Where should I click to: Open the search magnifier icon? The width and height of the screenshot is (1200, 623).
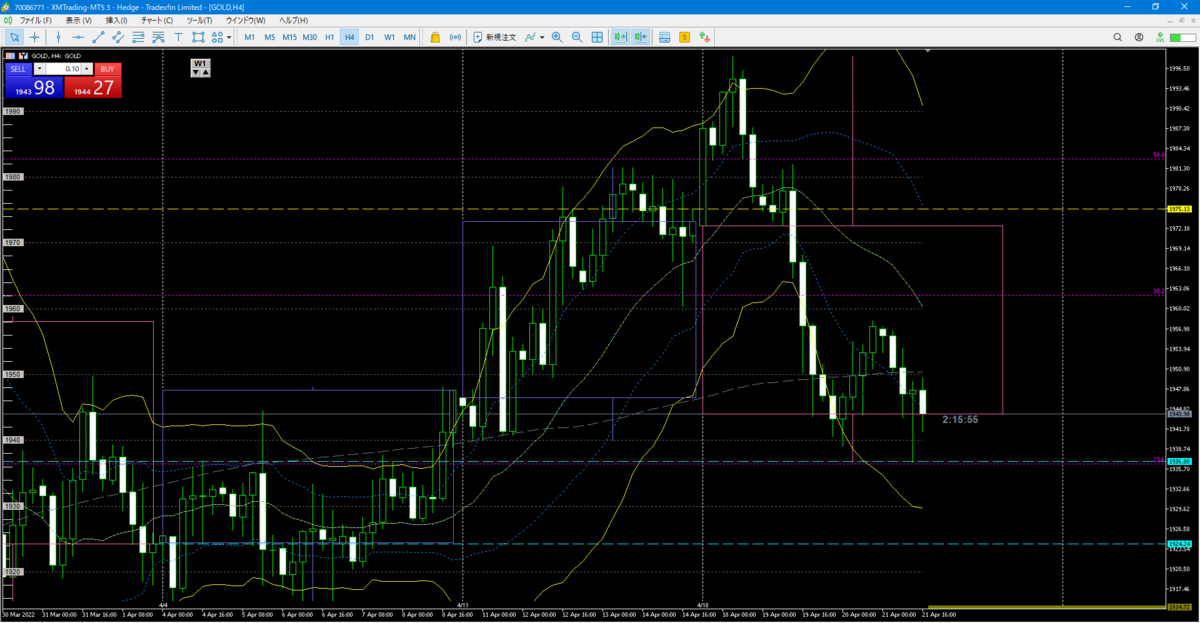1118,37
